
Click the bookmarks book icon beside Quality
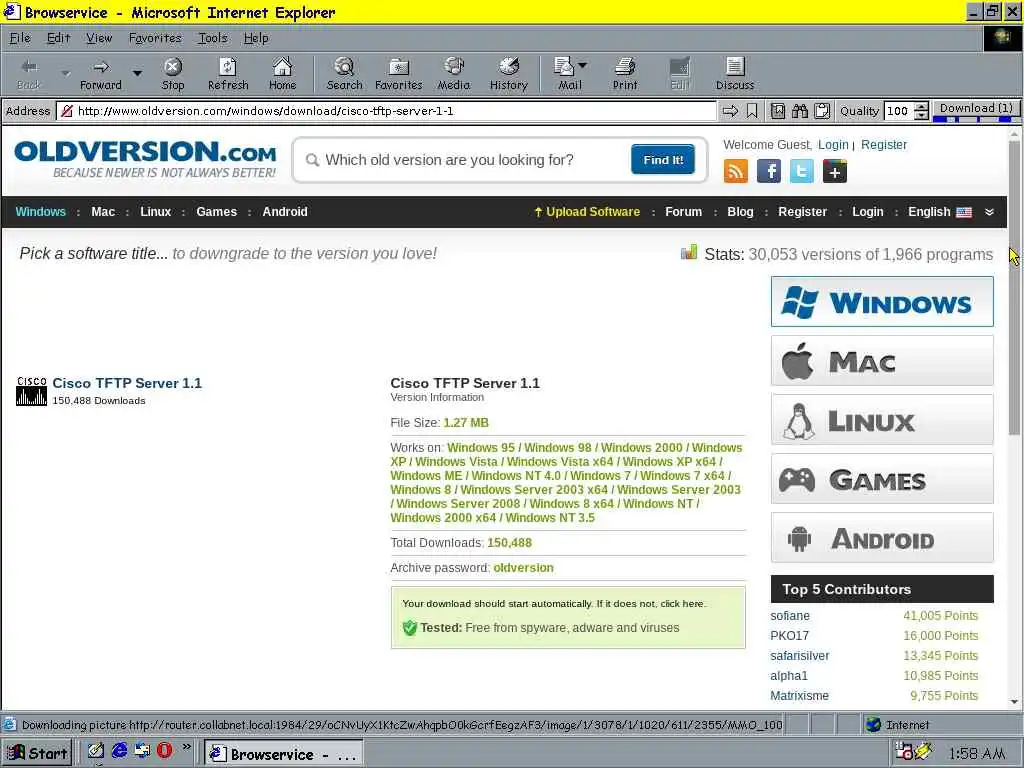pyautogui.click(x=778, y=111)
